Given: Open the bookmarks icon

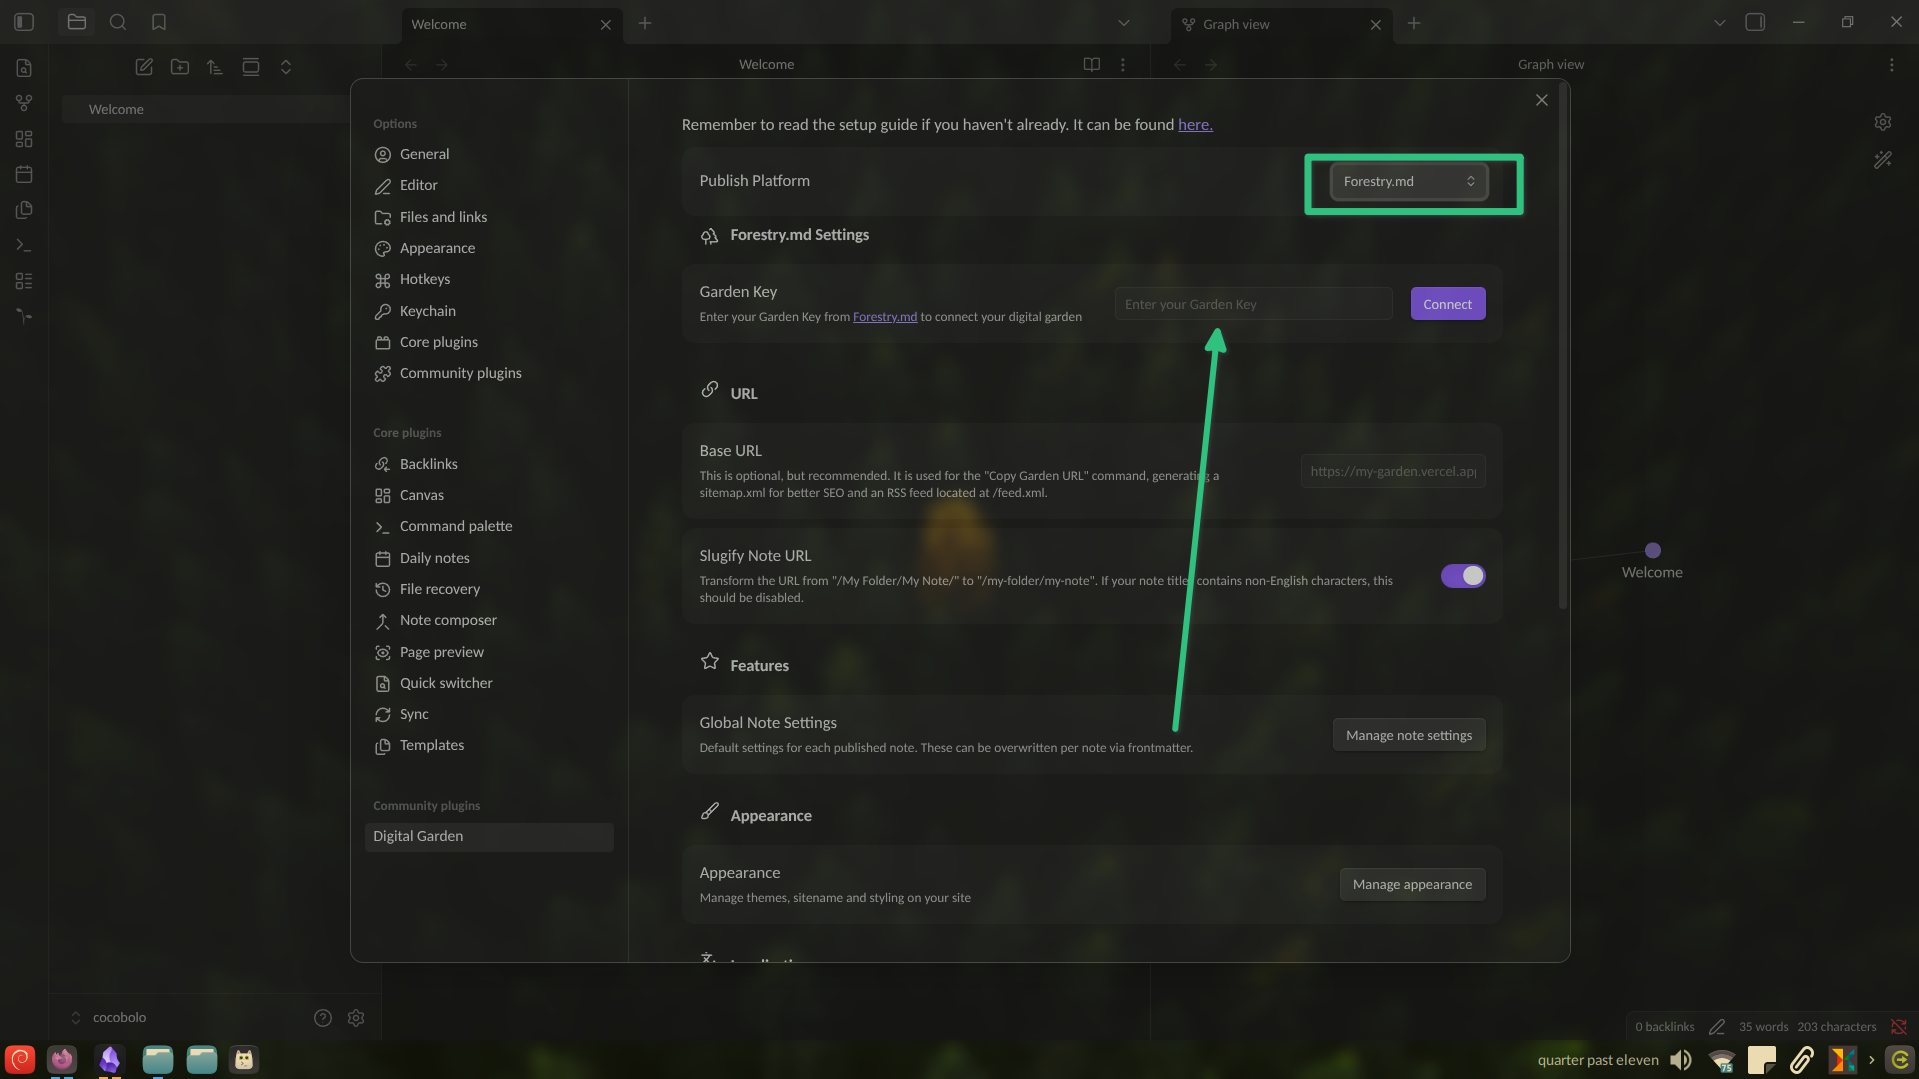Looking at the screenshot, I should pos(159,22).
